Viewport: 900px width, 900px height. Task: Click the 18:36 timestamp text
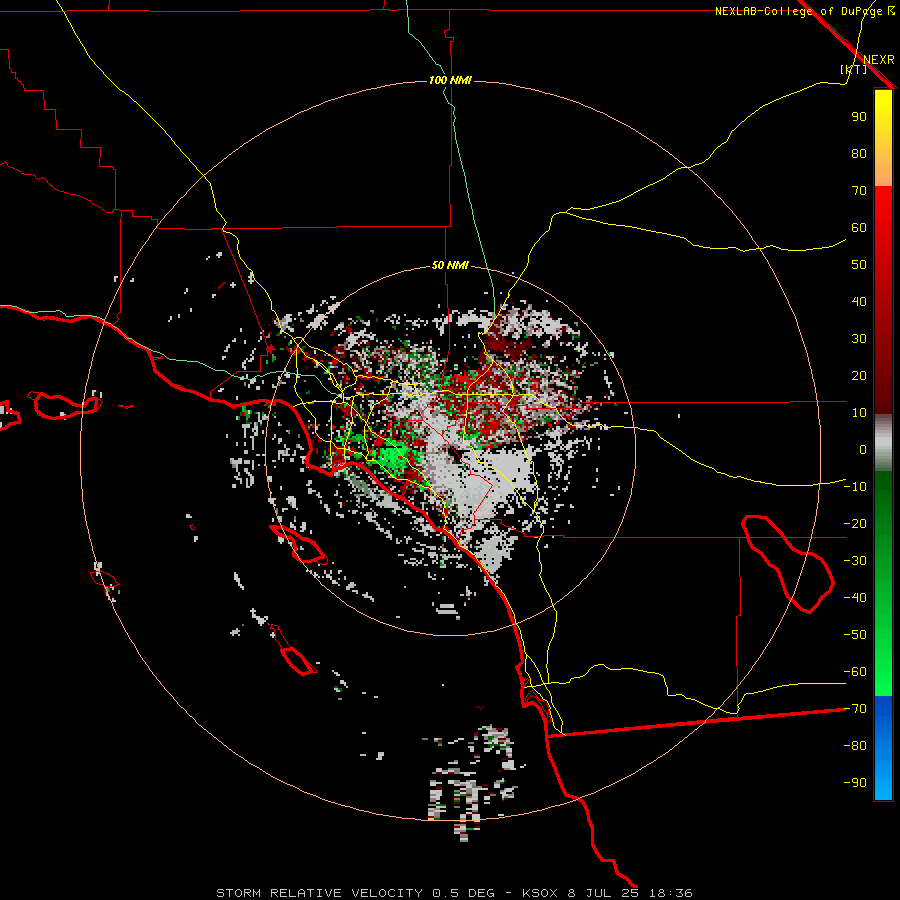click(670, 893)
